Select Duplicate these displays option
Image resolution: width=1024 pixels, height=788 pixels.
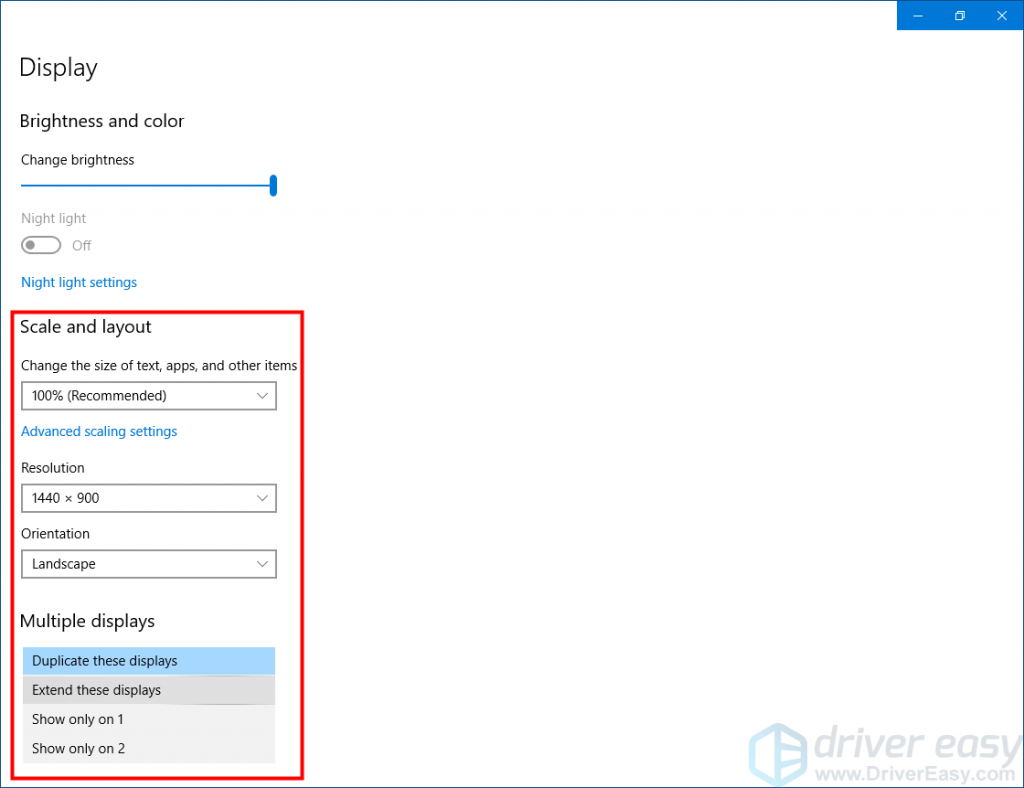point(148,660)
